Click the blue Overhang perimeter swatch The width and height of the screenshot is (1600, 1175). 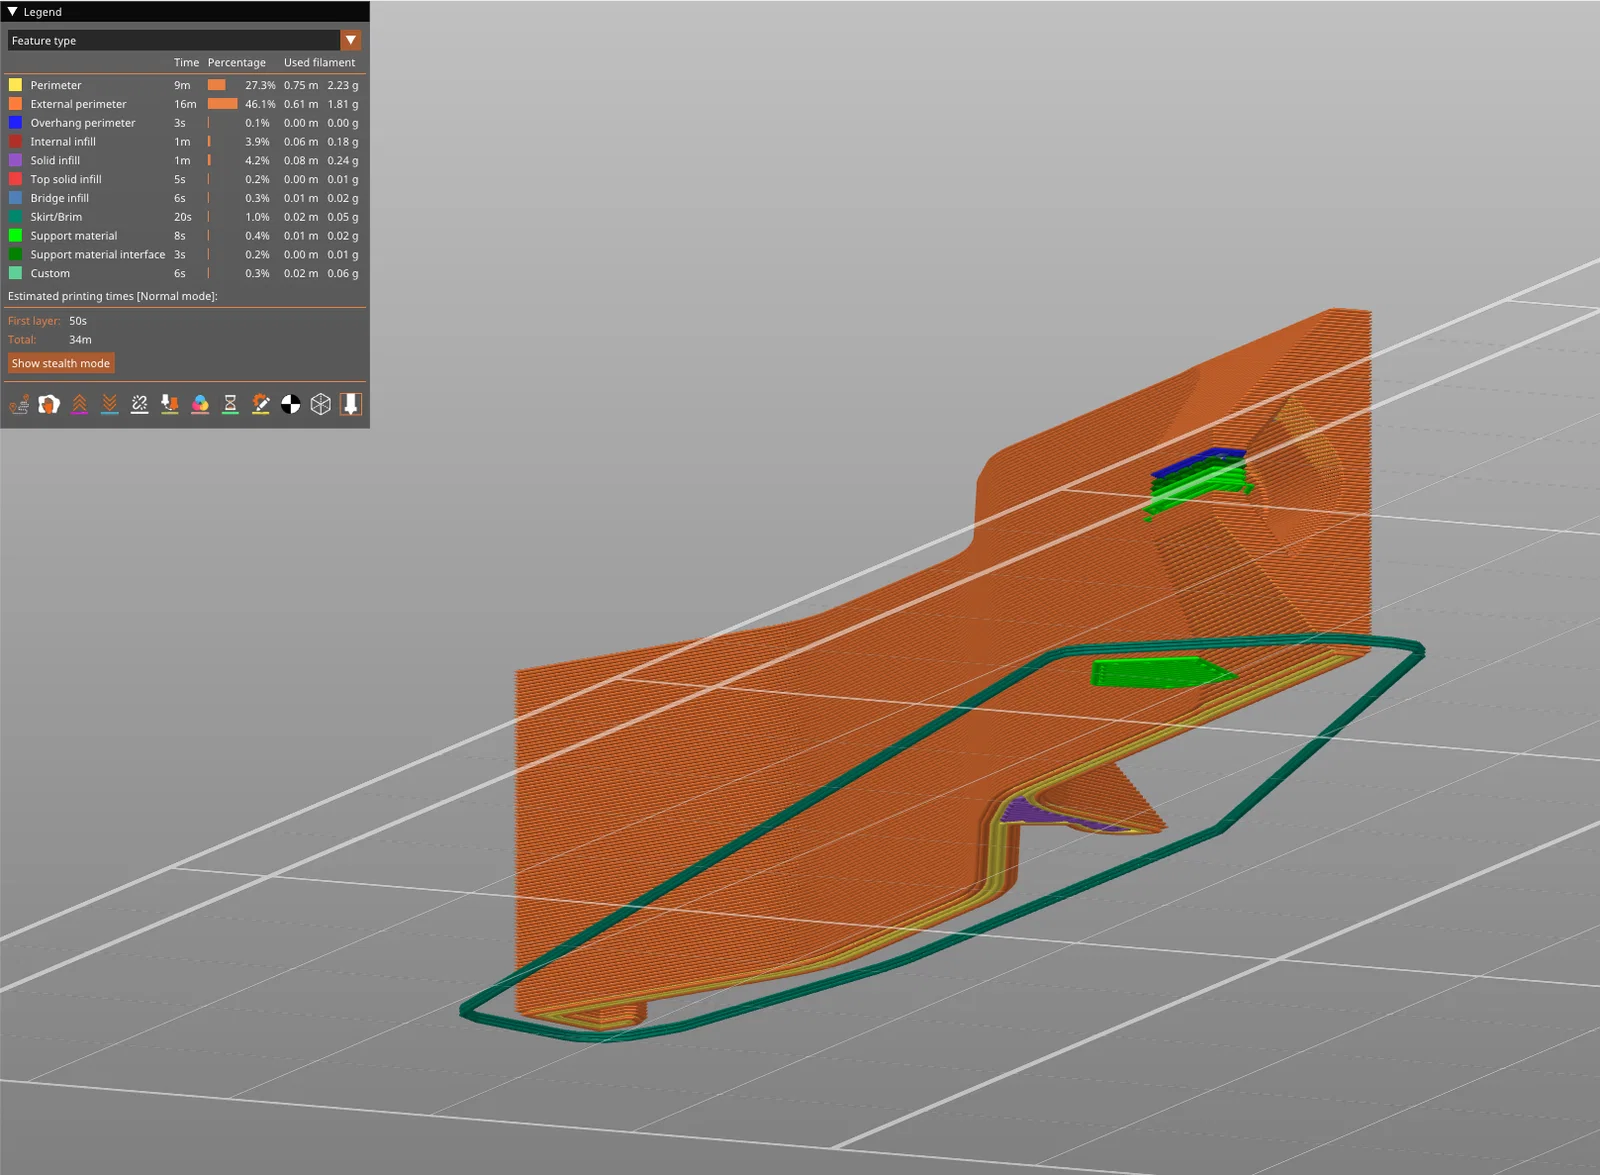click(15, 123)
